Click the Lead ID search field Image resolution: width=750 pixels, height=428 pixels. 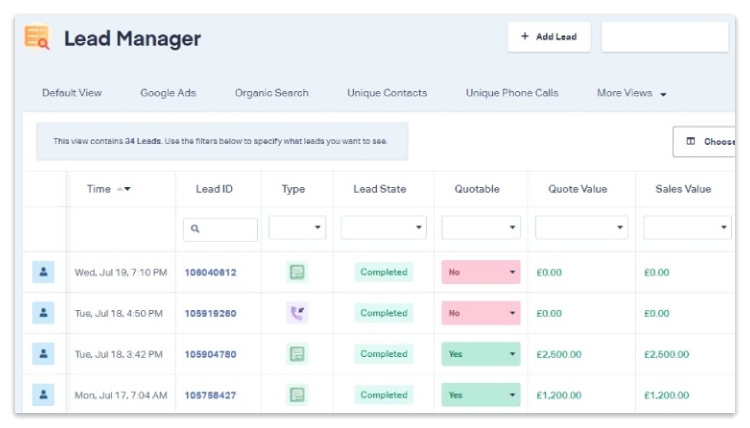(x=220, y=229)
